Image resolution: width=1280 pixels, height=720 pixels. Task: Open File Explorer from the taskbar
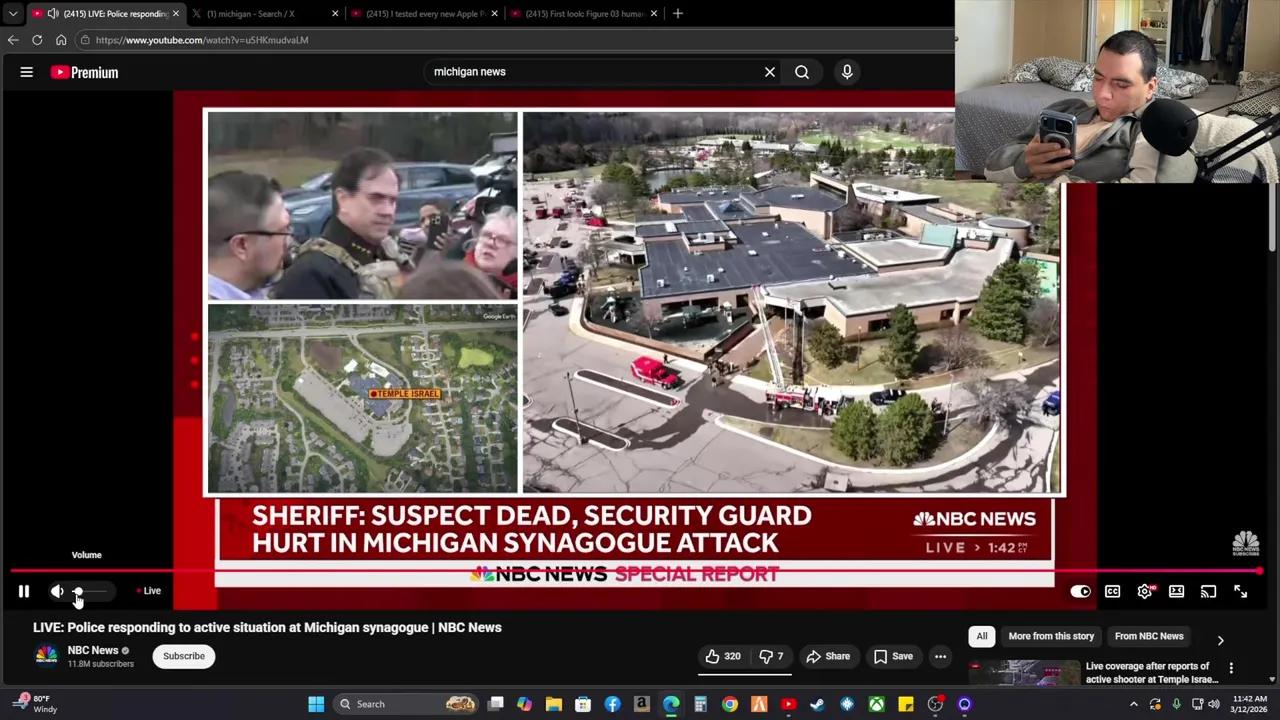coord(553,704)
